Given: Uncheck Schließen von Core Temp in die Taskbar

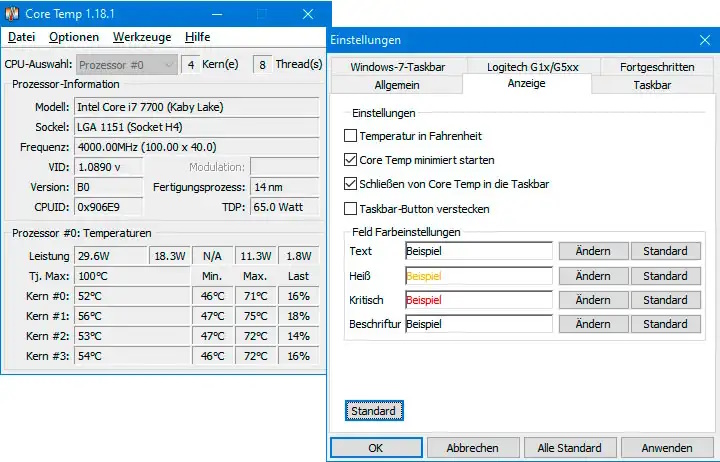Looking at the screenshot, I should (350, 184).
